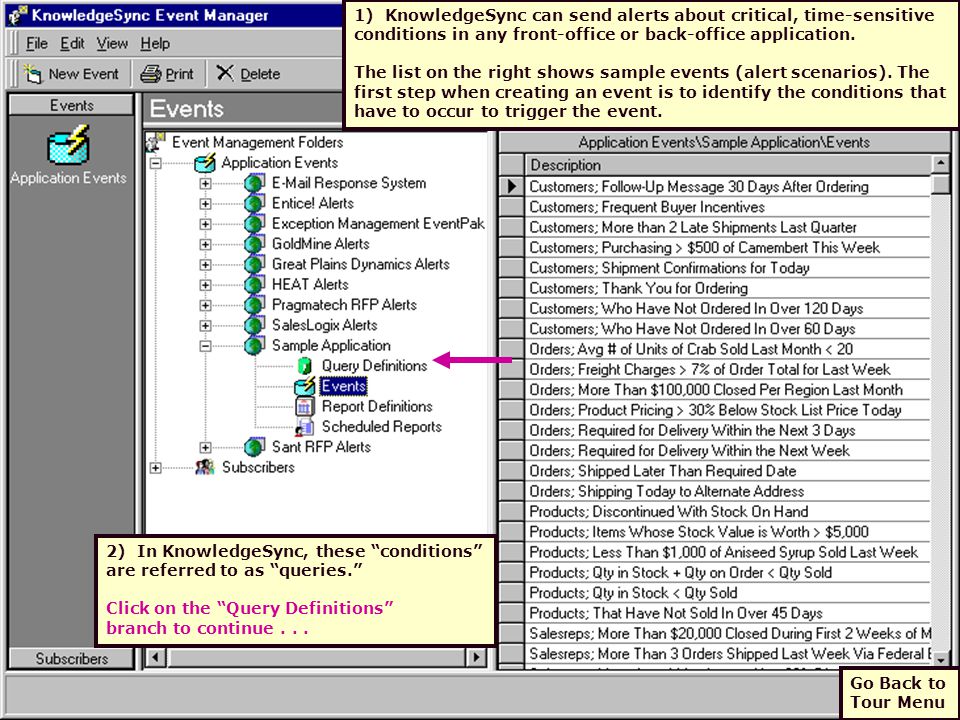The width and height of the screenshot is (960, 720).
Task: Click Go Back to Tour Menu
Action: point(898,692)
